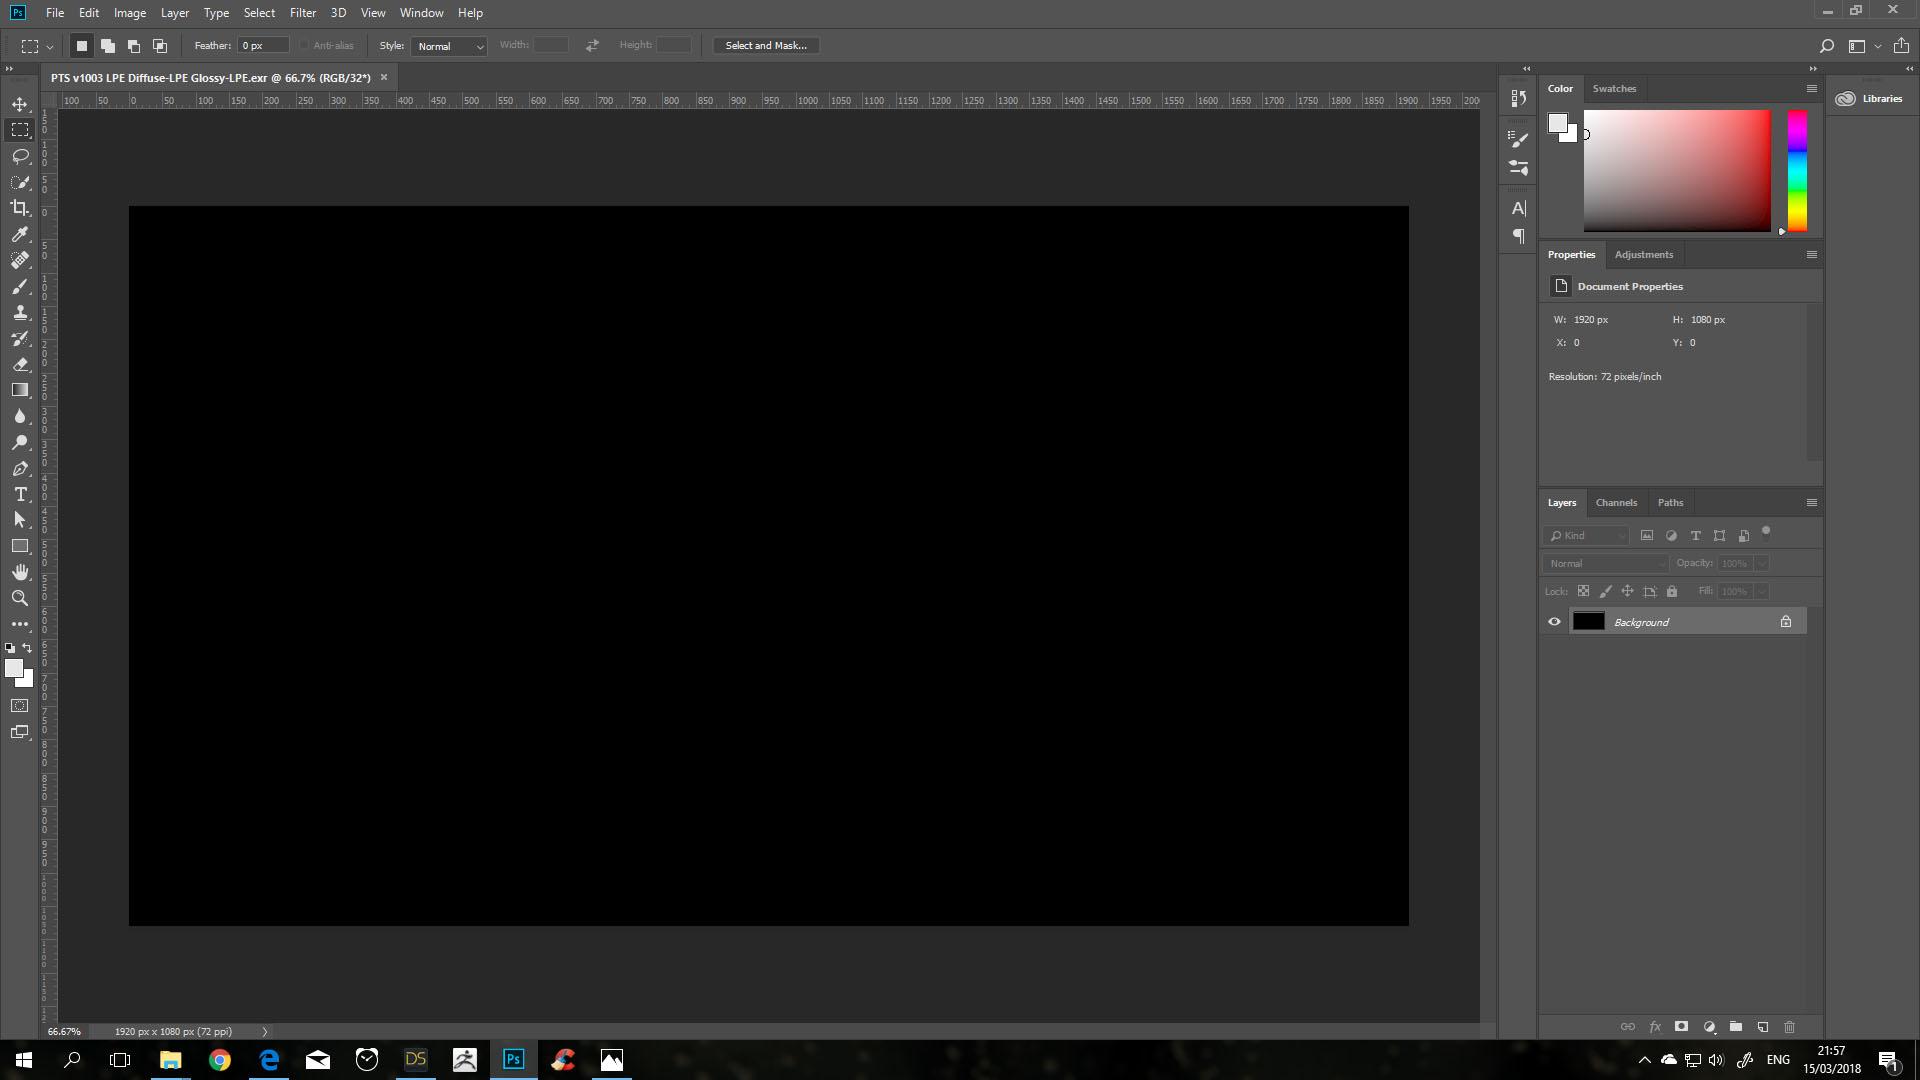Image resolution: width=1920 pixels, height=1080 pixels.
Task: Open the Filter menu
Action: [x=302, y=13]
